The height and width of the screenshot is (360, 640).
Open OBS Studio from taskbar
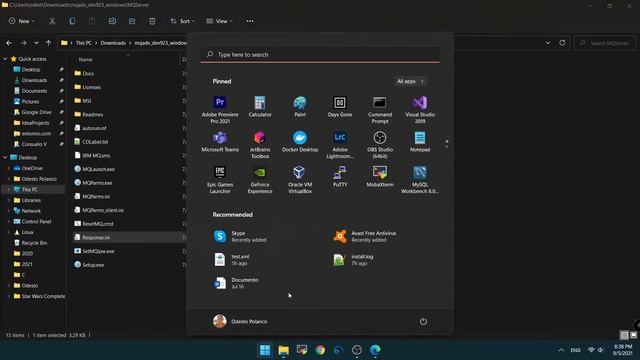click(x=357, y=350)
